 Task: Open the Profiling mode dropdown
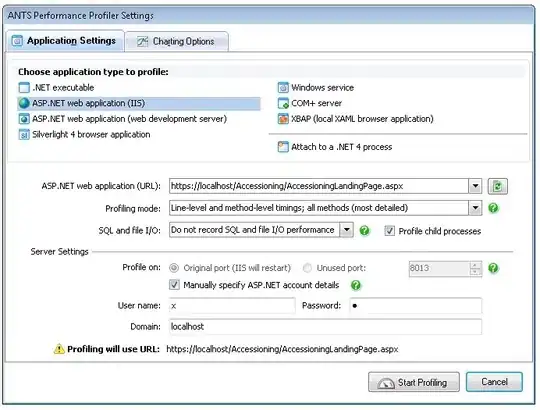475,208
